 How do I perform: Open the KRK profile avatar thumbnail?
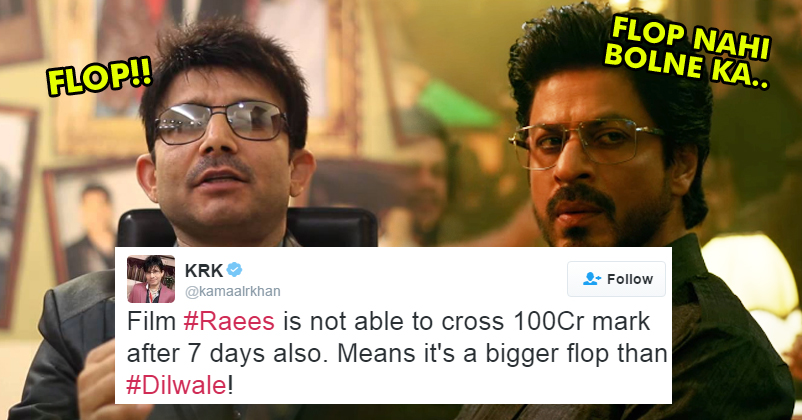point(151,279)
